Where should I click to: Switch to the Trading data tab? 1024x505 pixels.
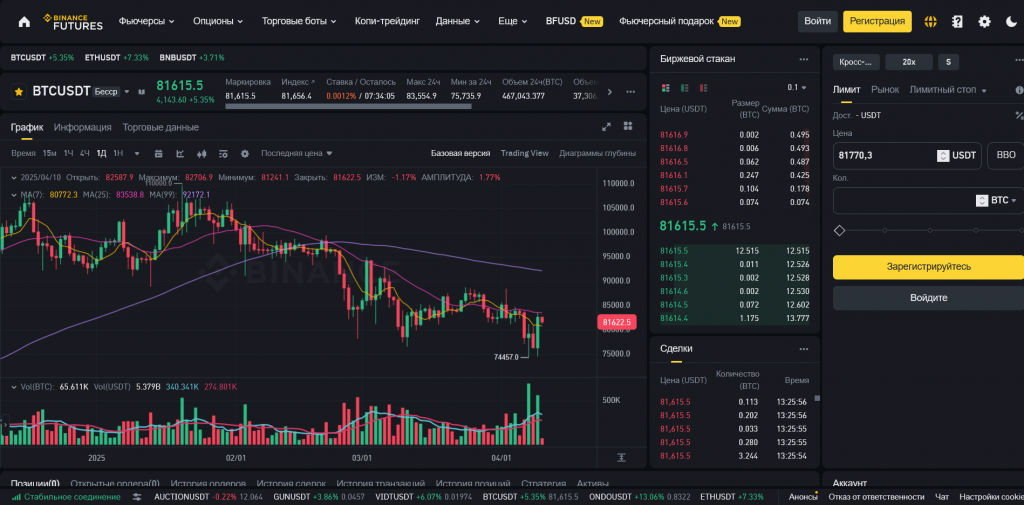pos(161,127)
